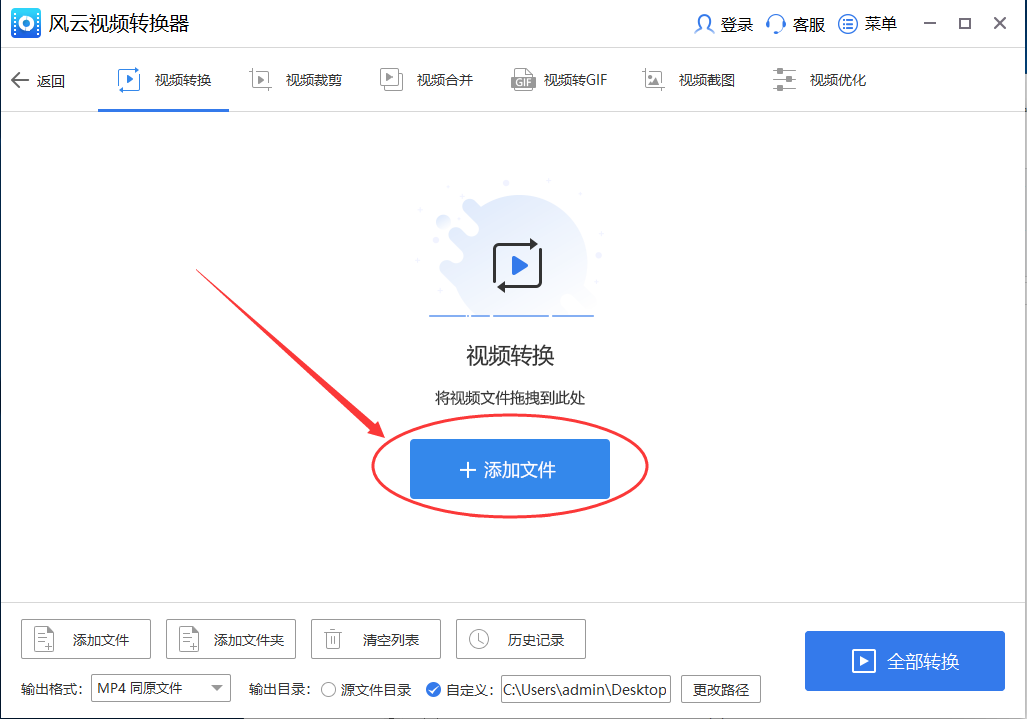Viewport: 1027px width, 719px height.
Task: Click the plus sign on blue 添加文件 button
Action: coord(468,470)
